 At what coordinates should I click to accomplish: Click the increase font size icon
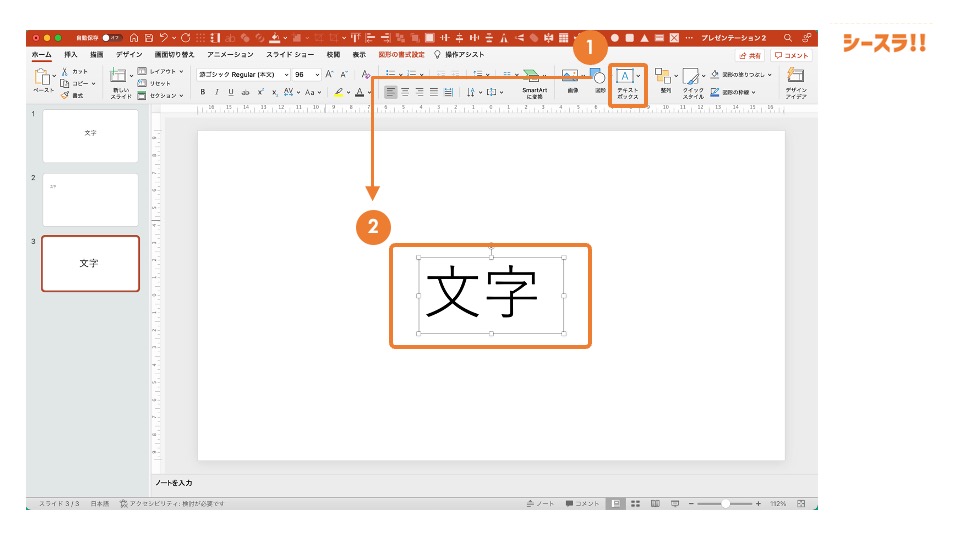pos(329,75)
